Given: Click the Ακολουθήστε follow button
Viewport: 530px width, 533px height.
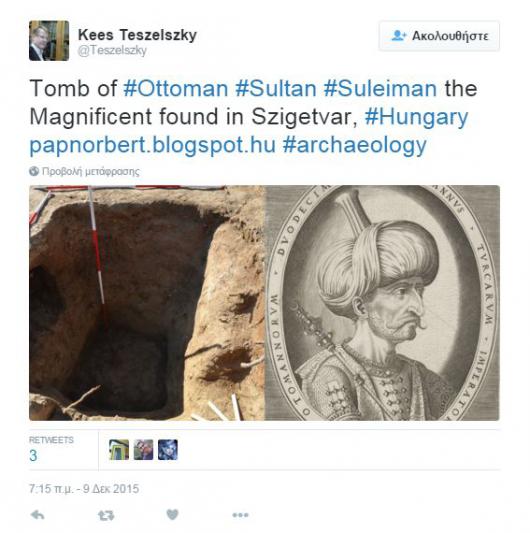Looking at the screenshot, I should point(439,36).
